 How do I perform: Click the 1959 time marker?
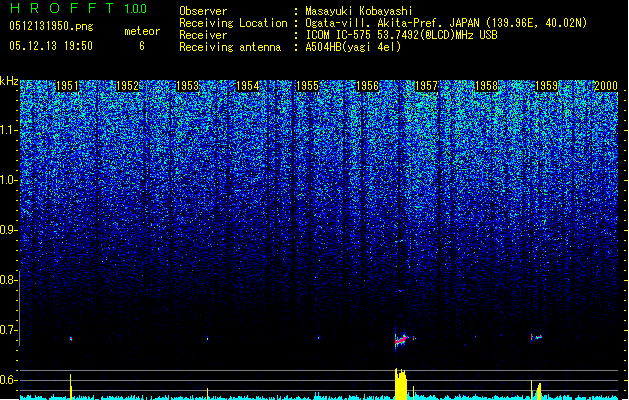coord(546,86)
